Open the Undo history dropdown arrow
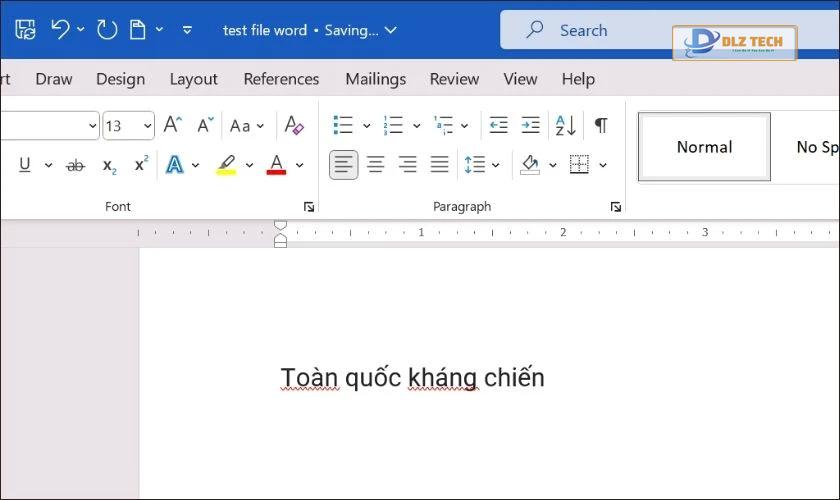Image resolution: width=840 pixels, height=500 pixels. pos(80,29)
